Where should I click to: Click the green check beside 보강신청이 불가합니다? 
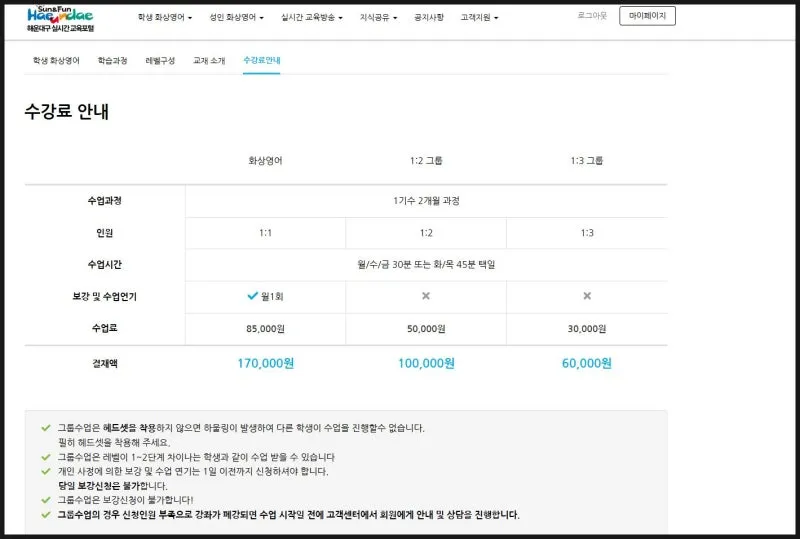[46, 500]
